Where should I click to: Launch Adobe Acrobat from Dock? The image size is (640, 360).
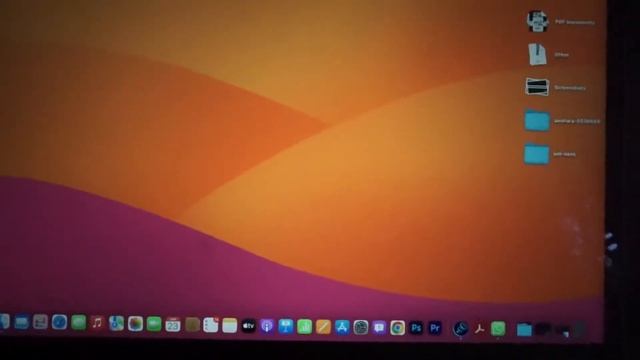(x=479, y=329)
